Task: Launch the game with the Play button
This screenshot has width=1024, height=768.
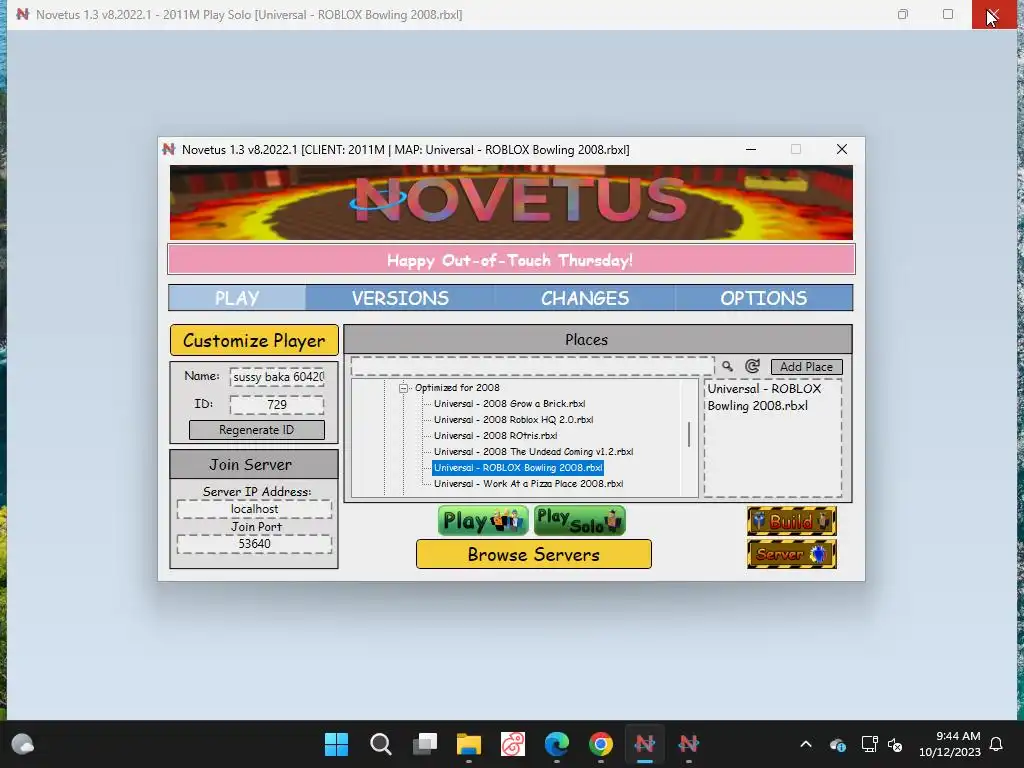Action: click(x=483, y=520)
